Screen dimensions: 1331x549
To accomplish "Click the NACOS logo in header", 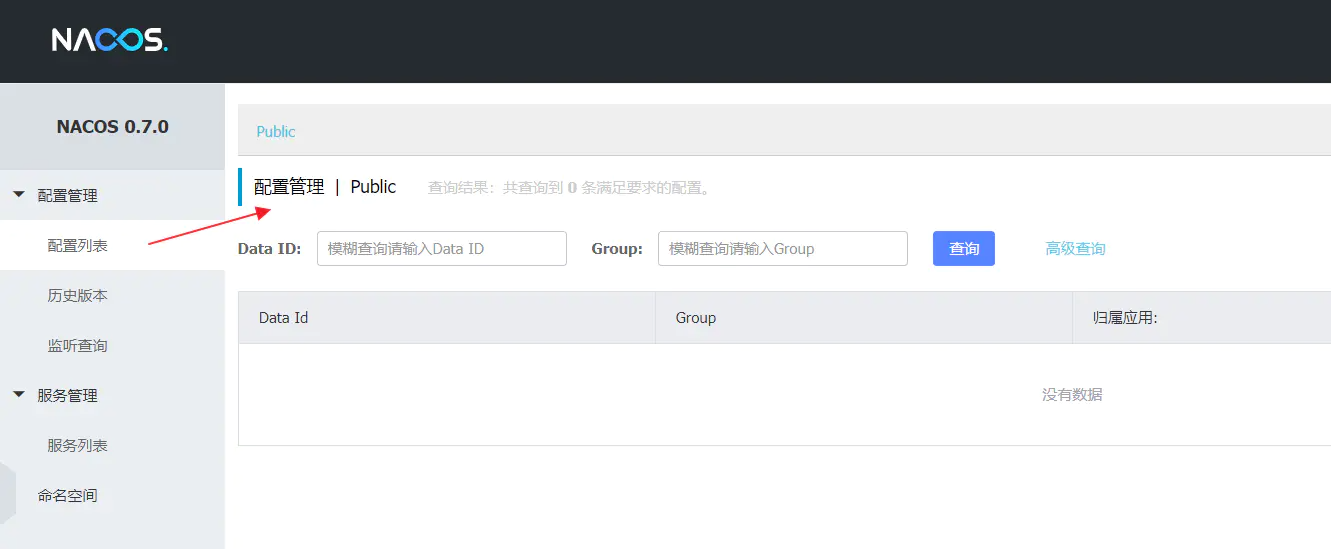I will [x=110, y=40].
